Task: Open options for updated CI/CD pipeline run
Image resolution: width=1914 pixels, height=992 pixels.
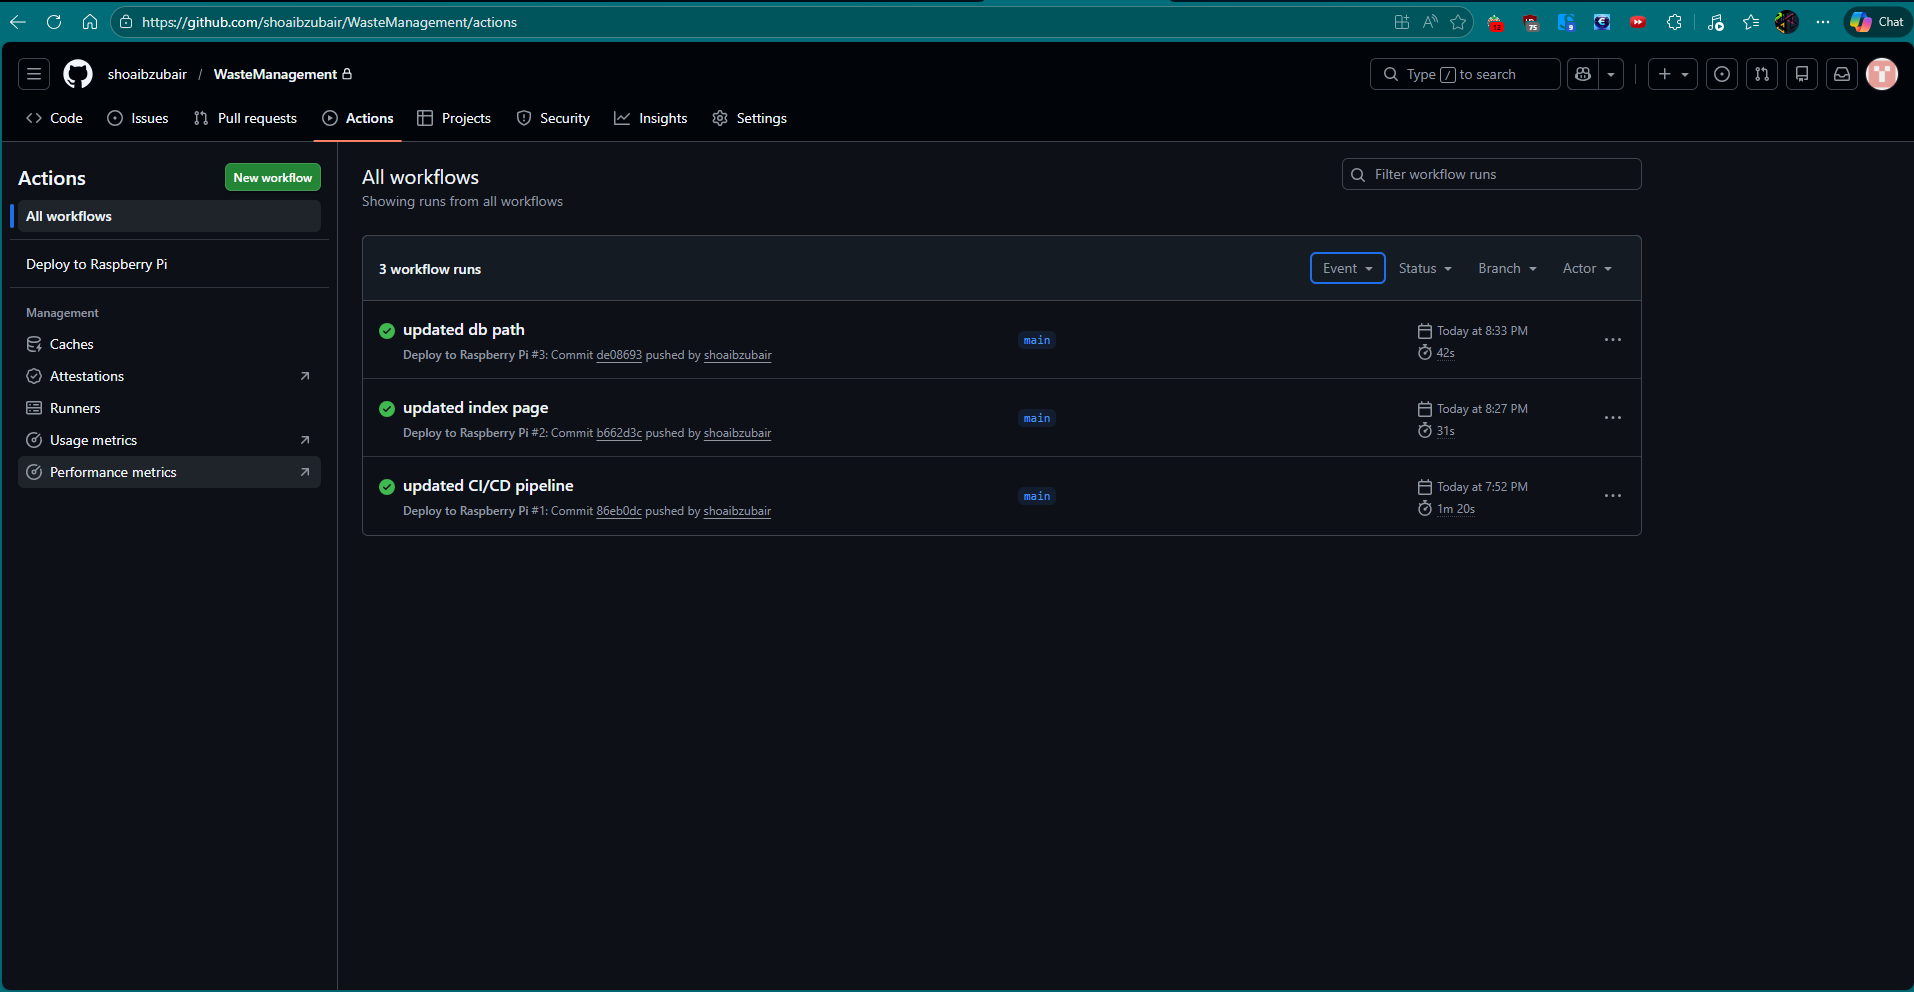Action: tap(1613, 496)
